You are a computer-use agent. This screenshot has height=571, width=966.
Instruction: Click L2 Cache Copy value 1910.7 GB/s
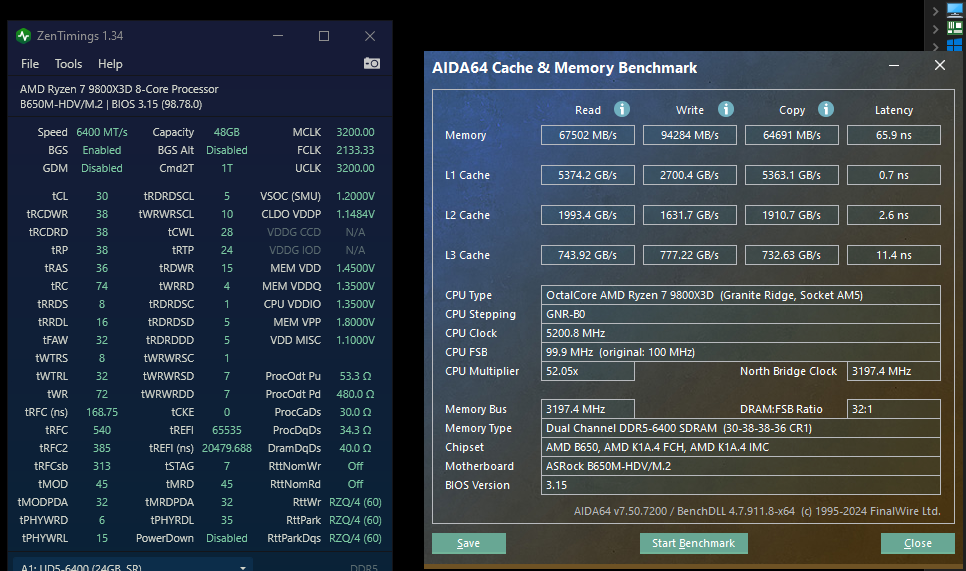(x=792, y=215)
